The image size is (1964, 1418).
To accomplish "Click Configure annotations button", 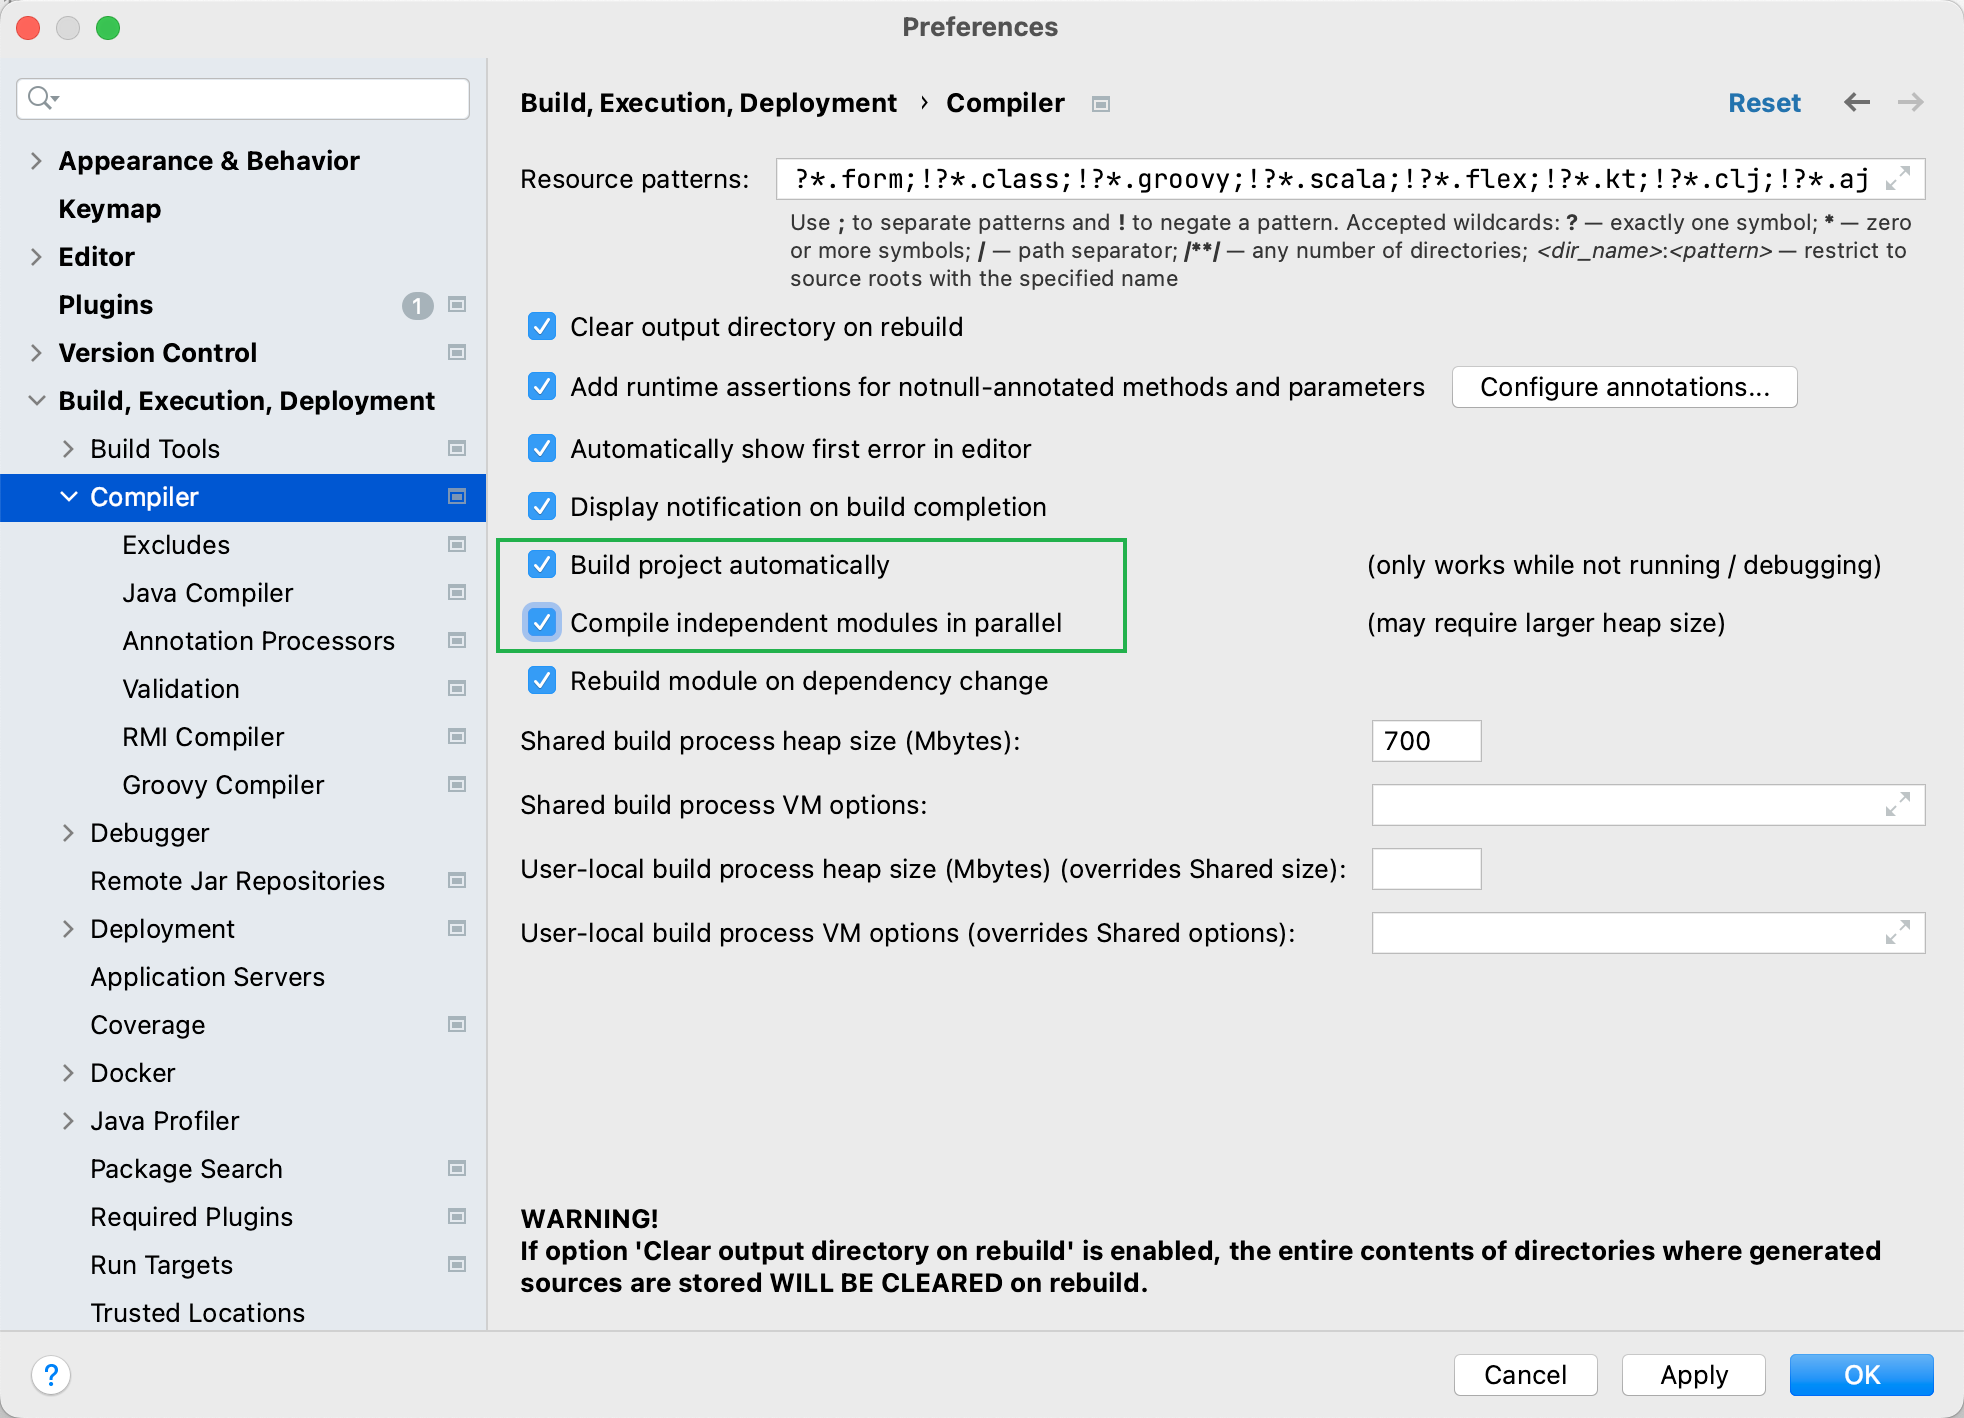I will 1623,387.
